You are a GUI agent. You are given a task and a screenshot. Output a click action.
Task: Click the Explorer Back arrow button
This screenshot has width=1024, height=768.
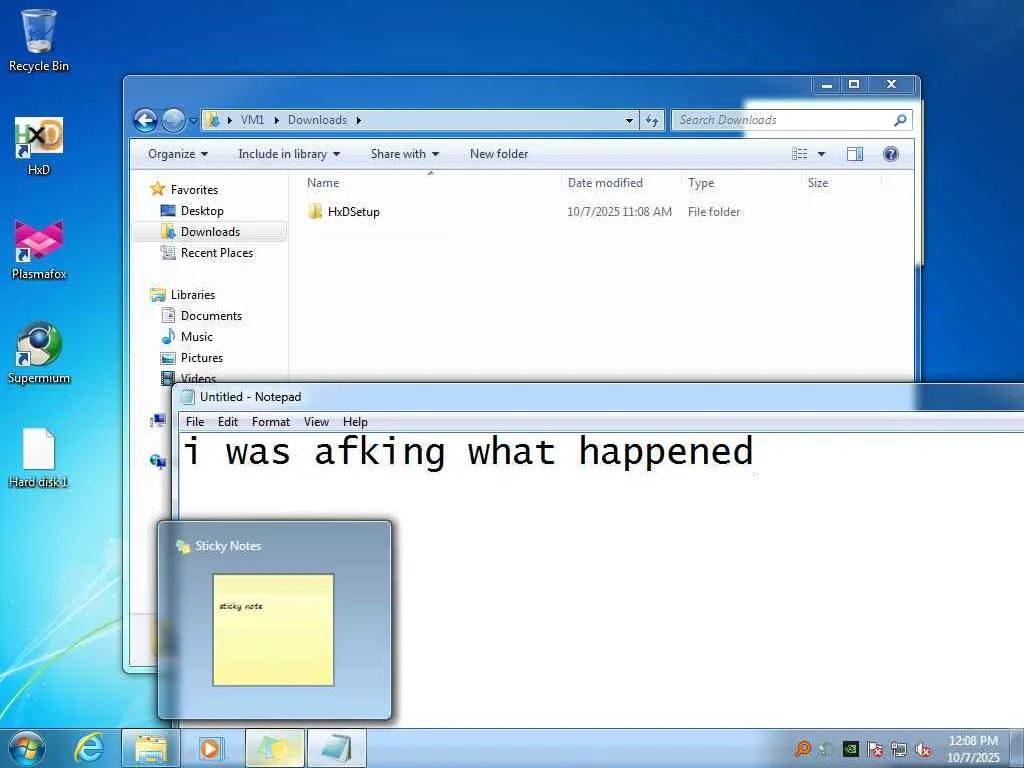tap(145, 120)
